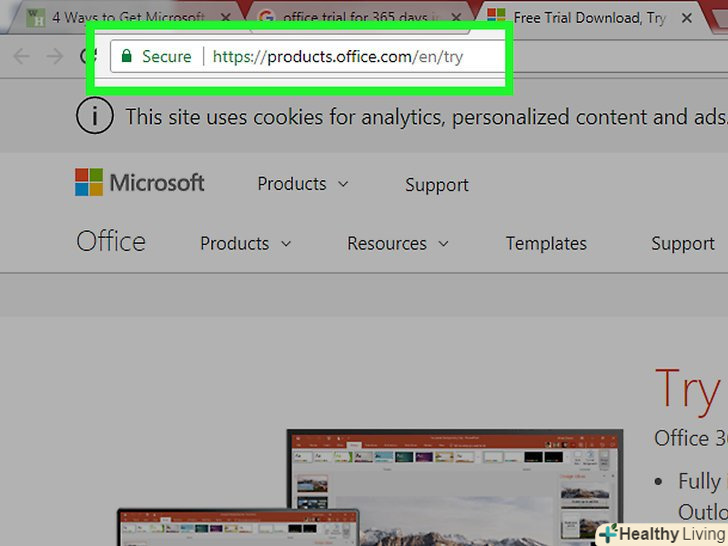This screenshot has width=728, height=546.
Task: Click the Google tab favicon
Action: (x=266, y=18)
